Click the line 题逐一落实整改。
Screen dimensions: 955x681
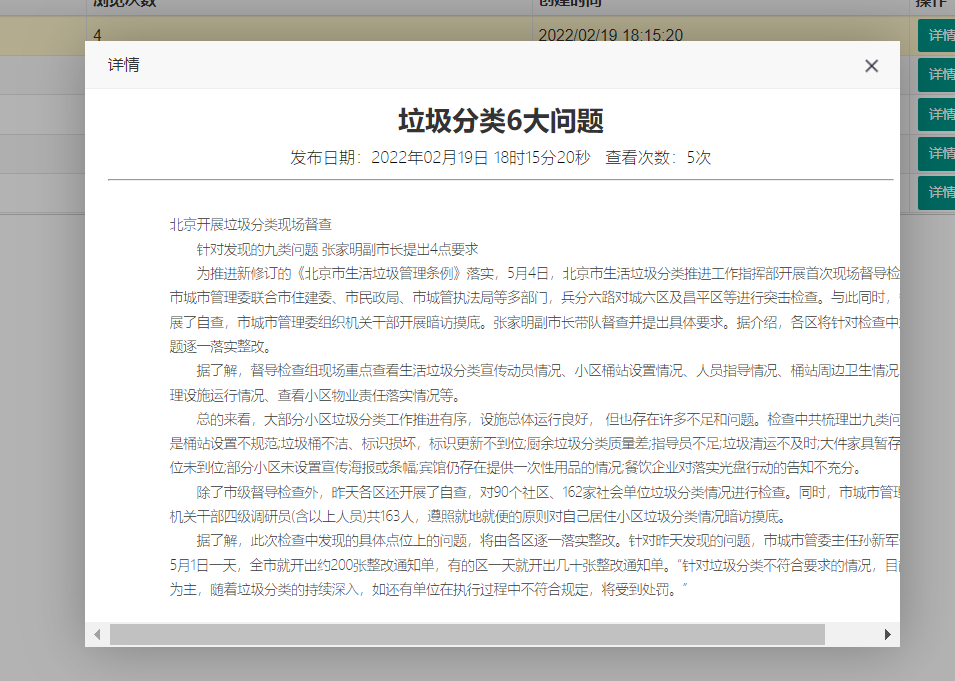coord(220,347)
